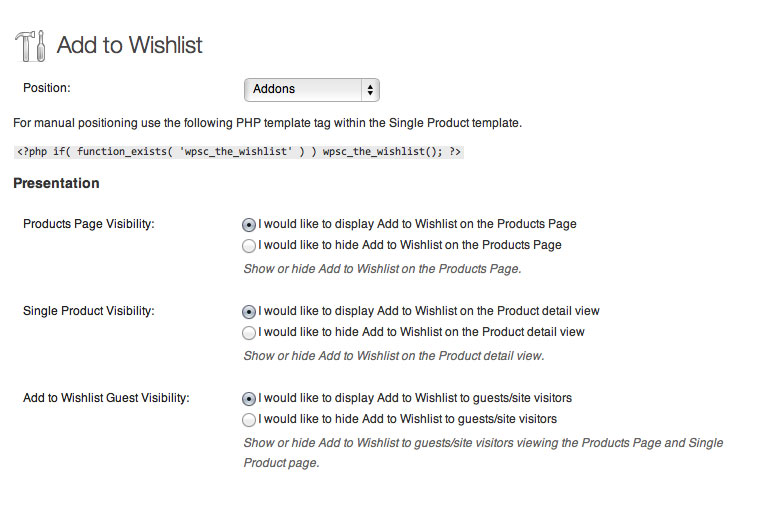Select hide Add to Wishlist to guests

point(249,420)
